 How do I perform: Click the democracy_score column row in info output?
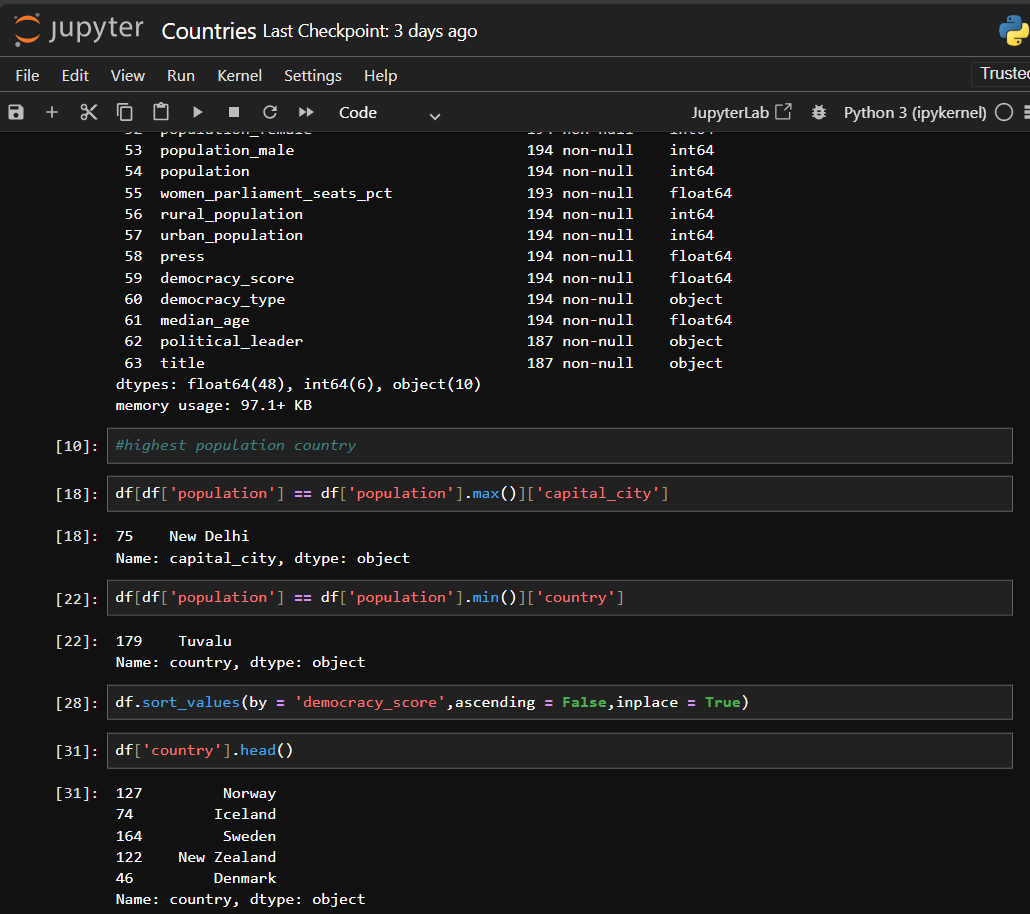(428, 278)
